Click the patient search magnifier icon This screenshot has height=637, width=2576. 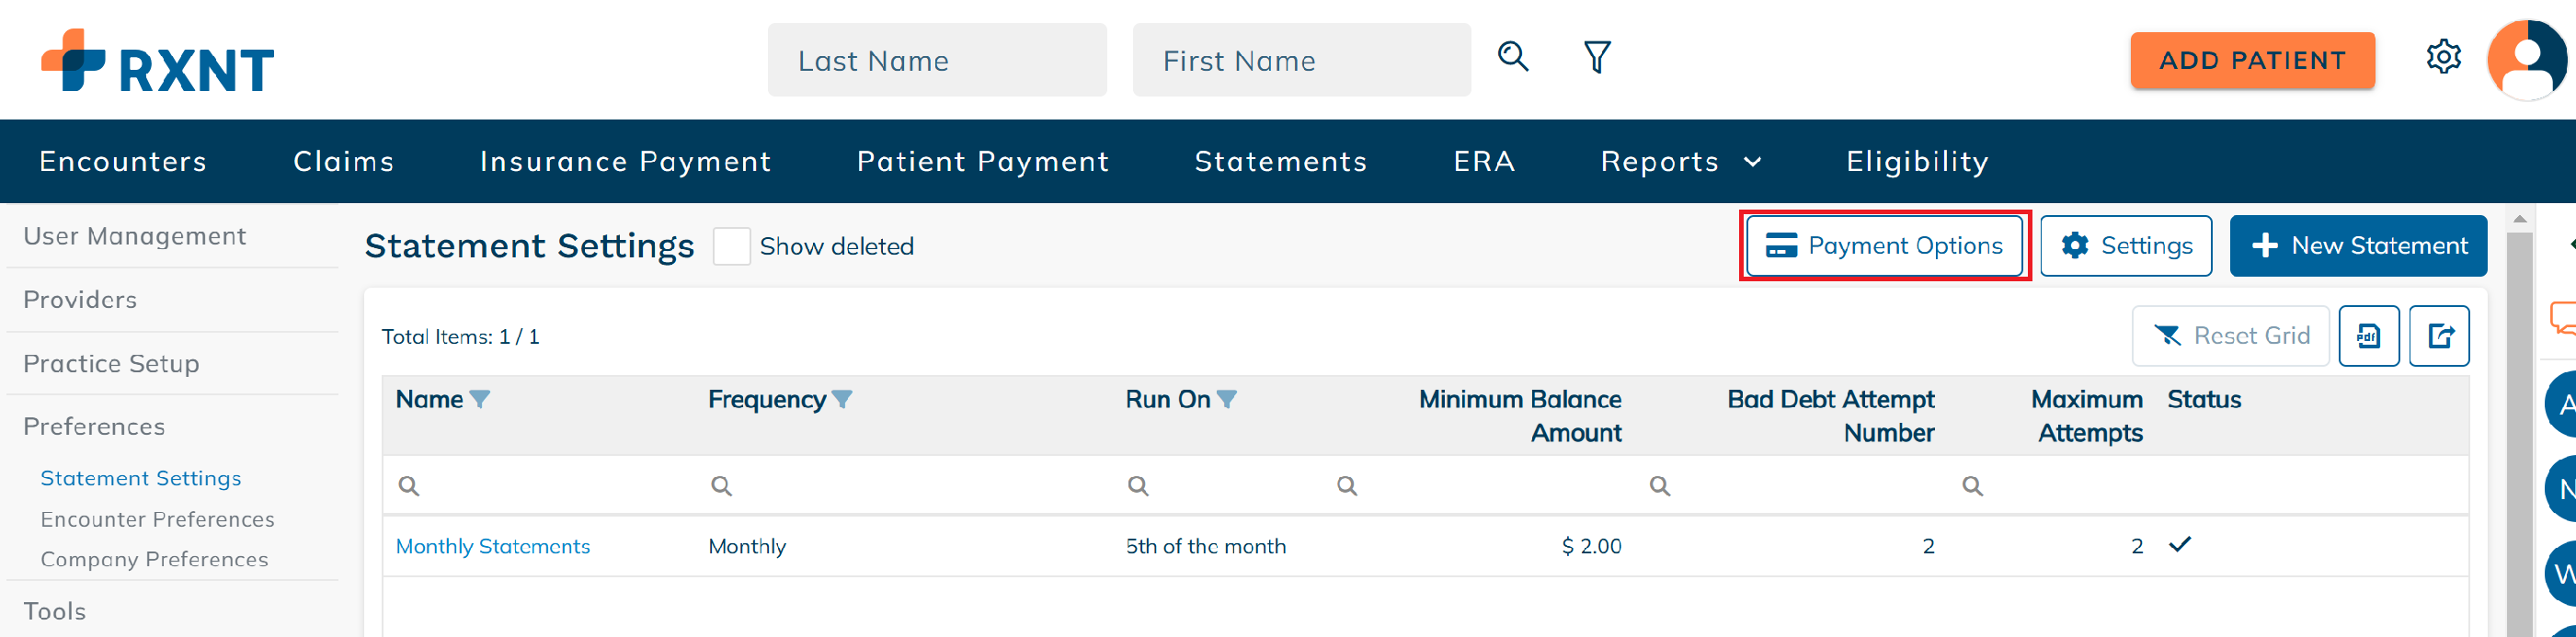(x=1513, y=57)
